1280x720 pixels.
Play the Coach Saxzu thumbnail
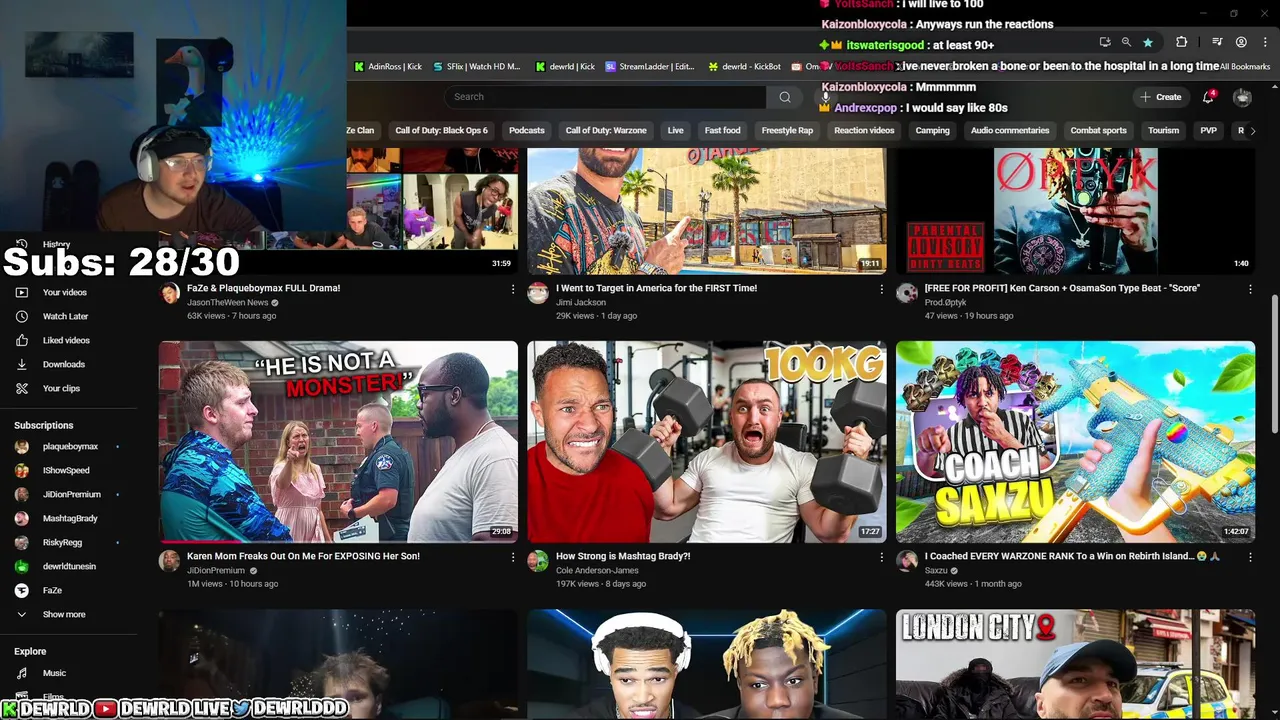(x=1075, y=442)
